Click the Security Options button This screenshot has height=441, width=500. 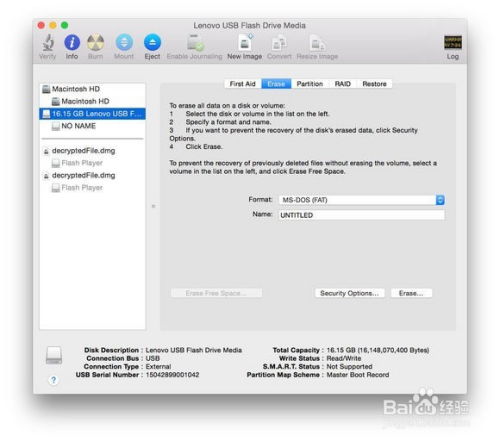click(349, 293)
